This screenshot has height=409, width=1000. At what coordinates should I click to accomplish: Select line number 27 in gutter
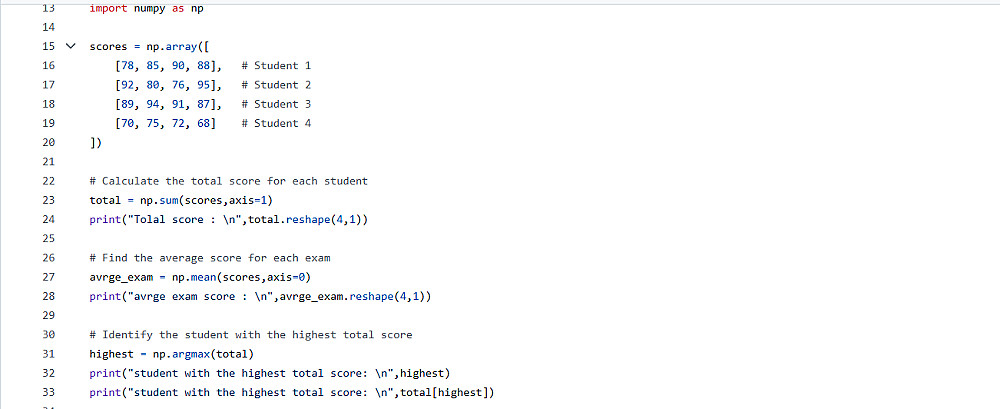pos(48,277)
